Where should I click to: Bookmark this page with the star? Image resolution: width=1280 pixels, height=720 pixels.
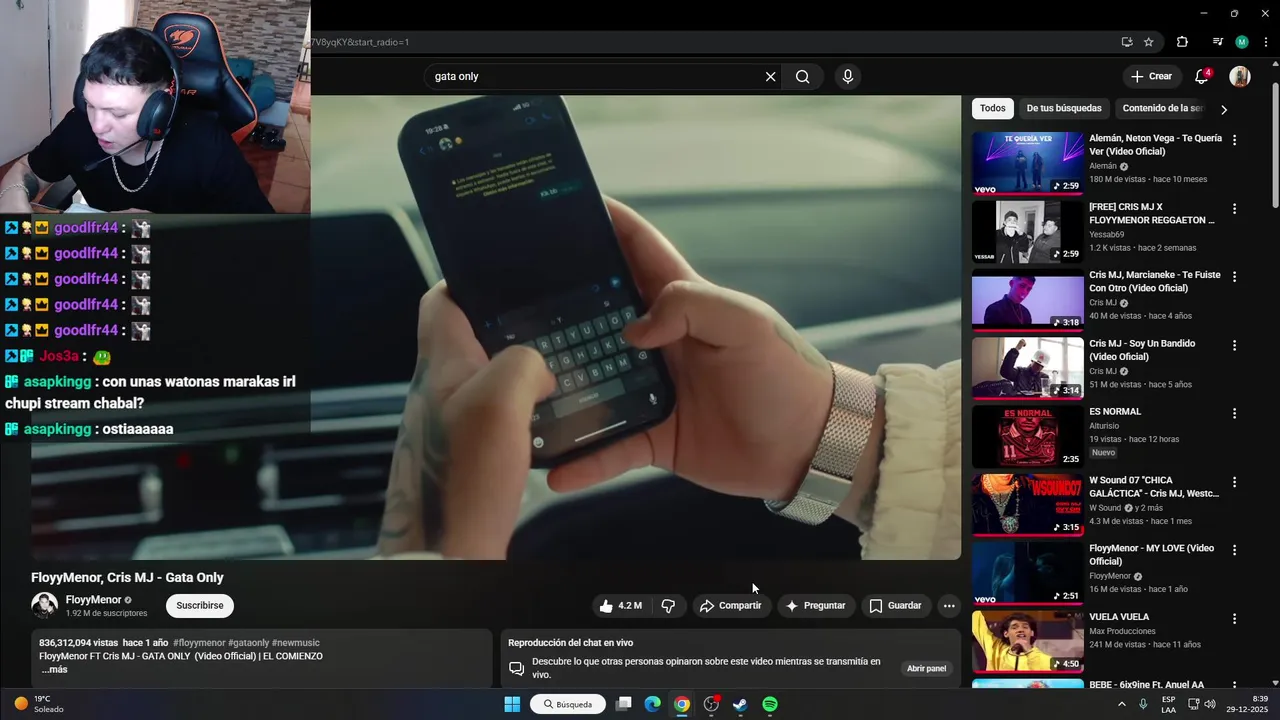(1149, 42)
